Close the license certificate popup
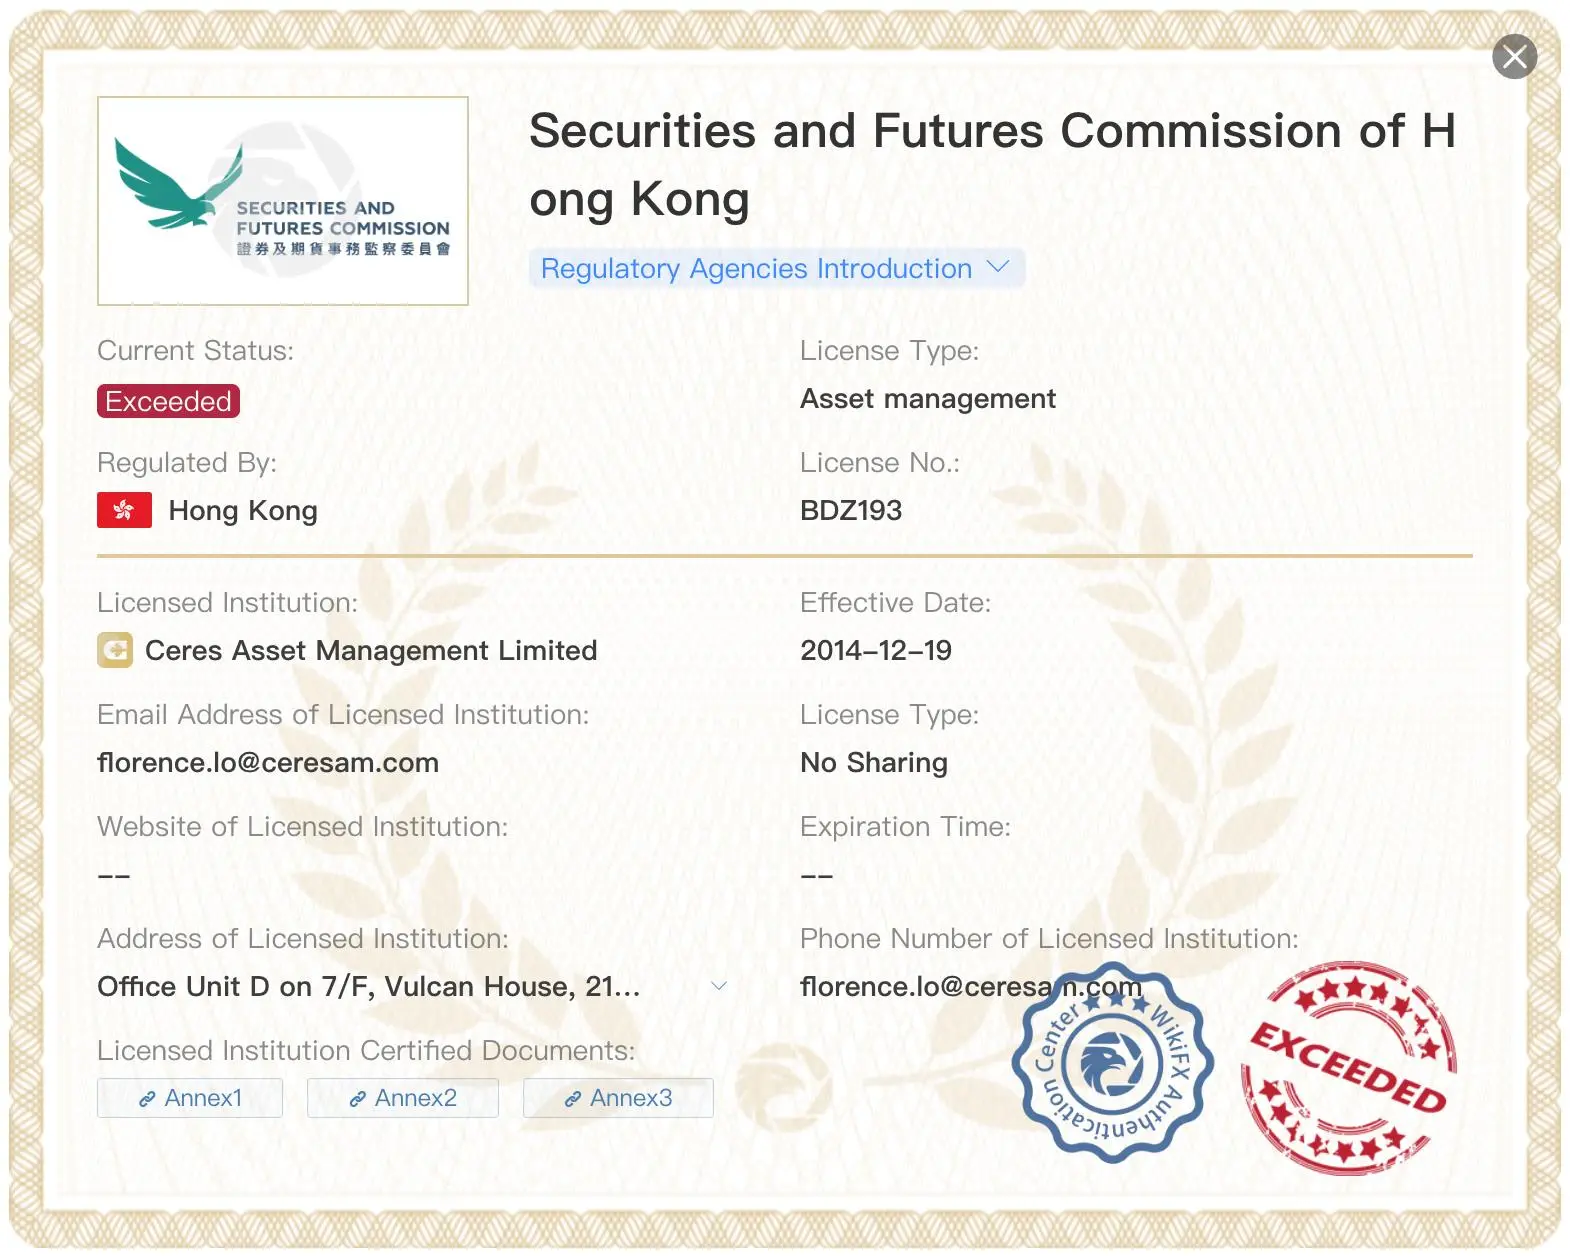This screenshot has width=1570, height=1256. coord(1514,57)
